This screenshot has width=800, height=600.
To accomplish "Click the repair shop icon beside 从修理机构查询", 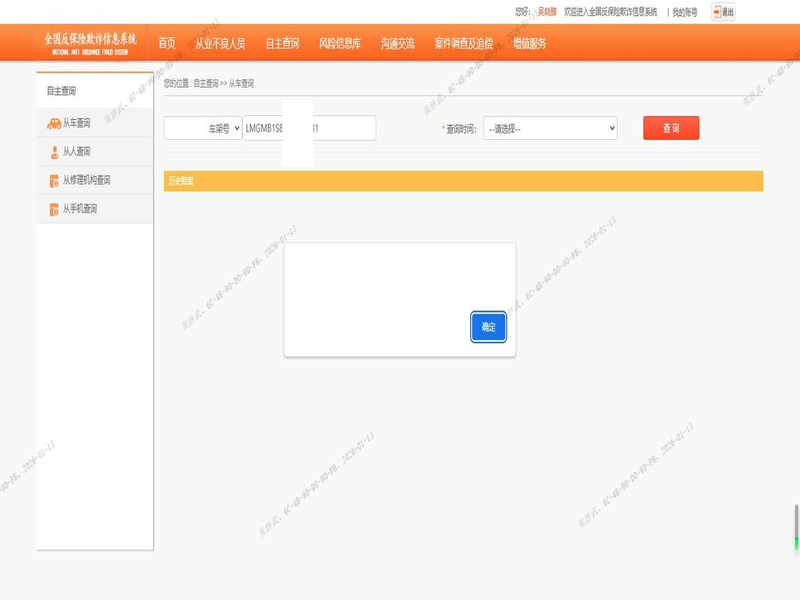I will click(54, 181).
